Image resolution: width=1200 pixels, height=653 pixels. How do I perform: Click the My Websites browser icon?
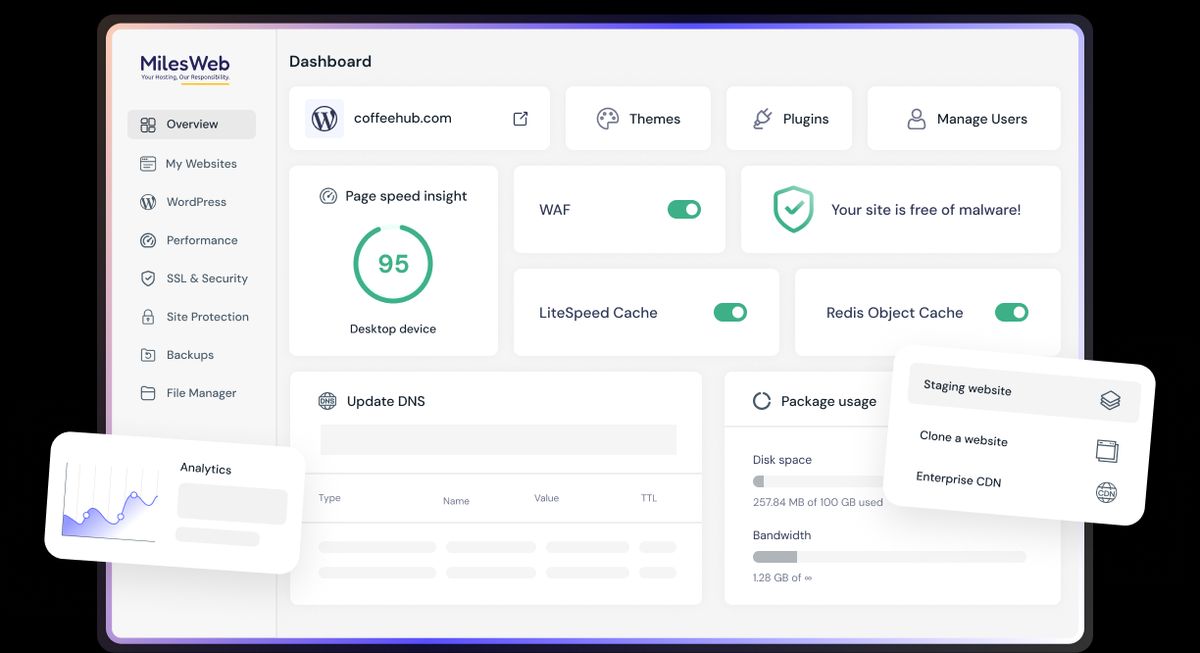(148, 164)
